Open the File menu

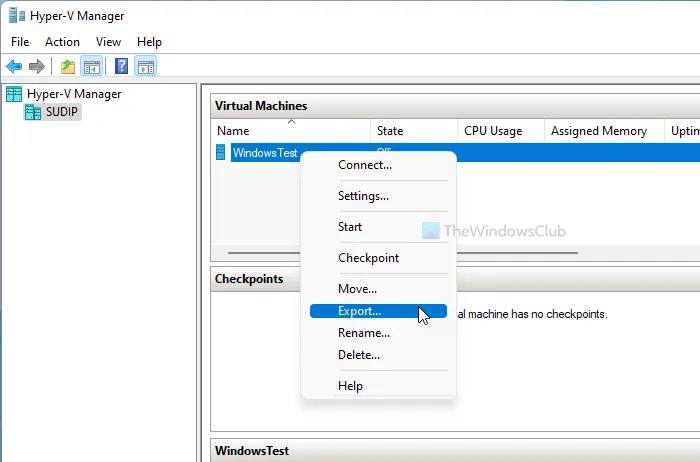21,42
